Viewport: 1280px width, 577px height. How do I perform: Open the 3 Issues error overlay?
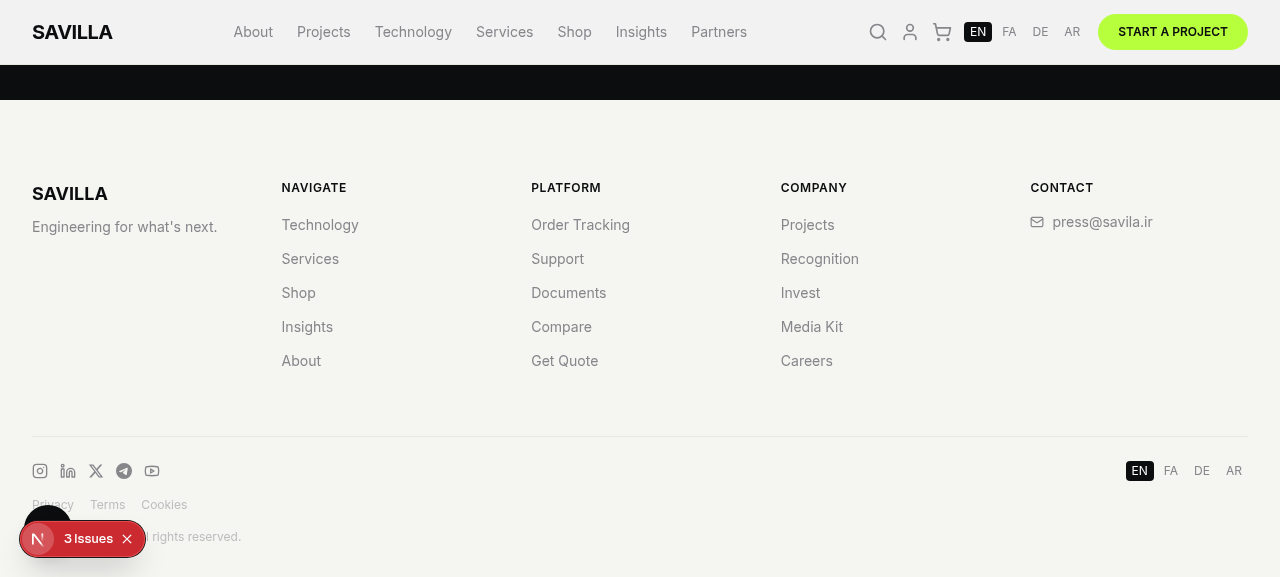click(x=88, y=539)
